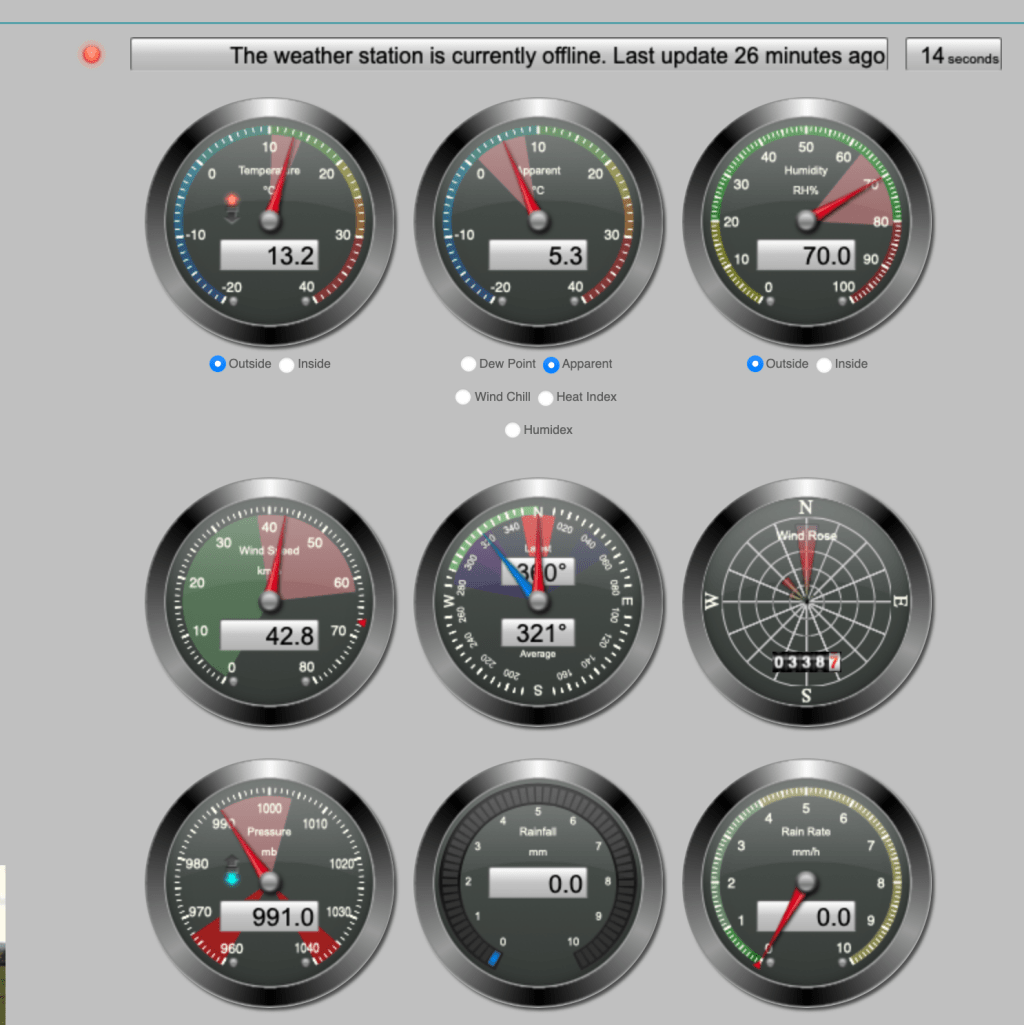Click the Apparent temperature gauge
This screenshot has height=1025, width=1024.
538,221
